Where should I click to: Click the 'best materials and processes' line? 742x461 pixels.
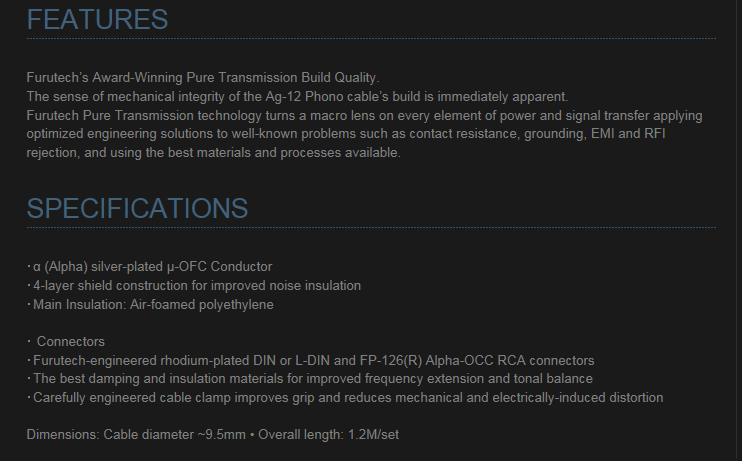[x=213, y=153]
